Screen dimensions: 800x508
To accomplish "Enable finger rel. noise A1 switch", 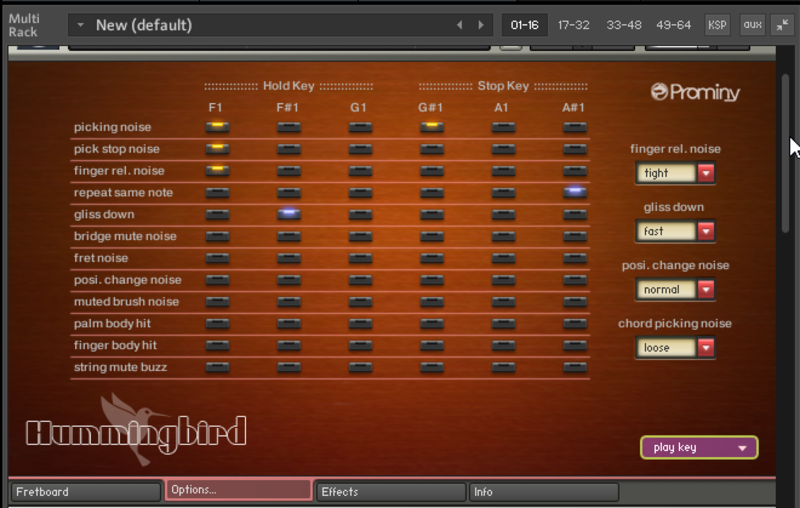I will click(503, 170).
